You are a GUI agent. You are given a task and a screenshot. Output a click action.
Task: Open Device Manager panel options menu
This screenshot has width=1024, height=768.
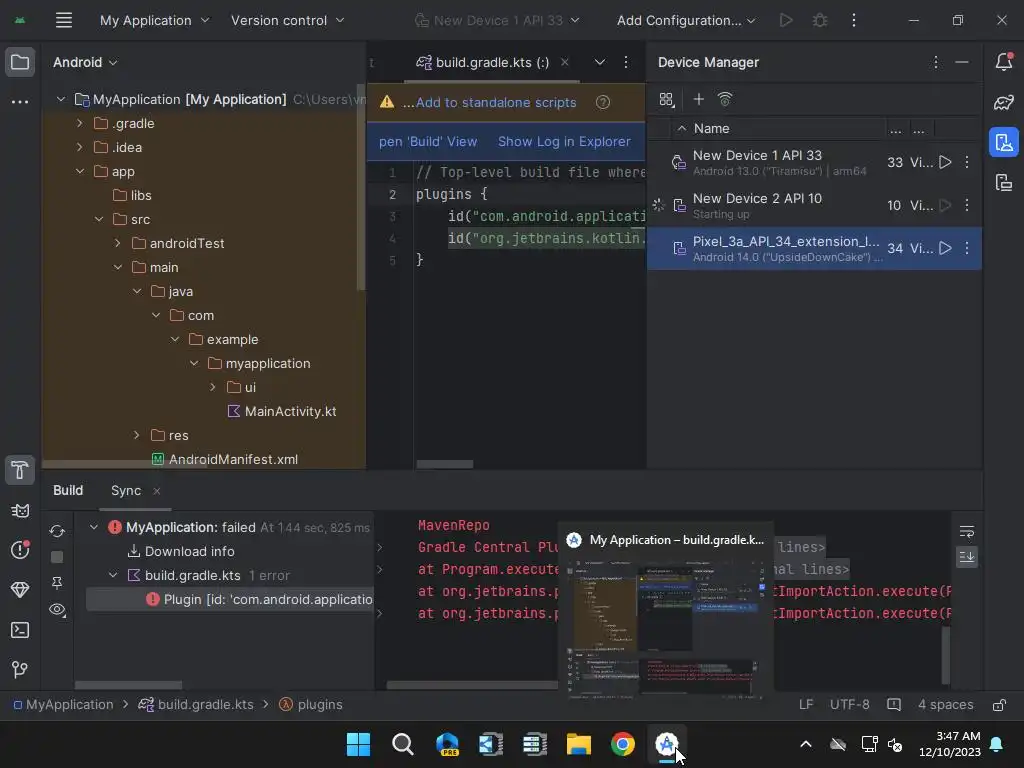[936, 62]
